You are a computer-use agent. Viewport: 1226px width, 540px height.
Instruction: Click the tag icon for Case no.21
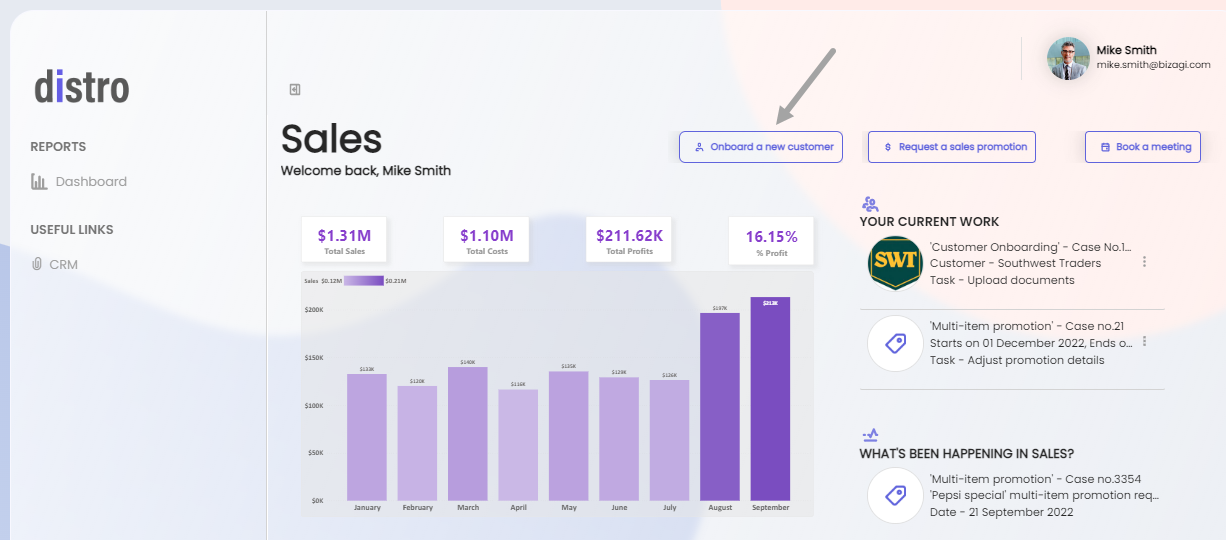tap(895, 344)
